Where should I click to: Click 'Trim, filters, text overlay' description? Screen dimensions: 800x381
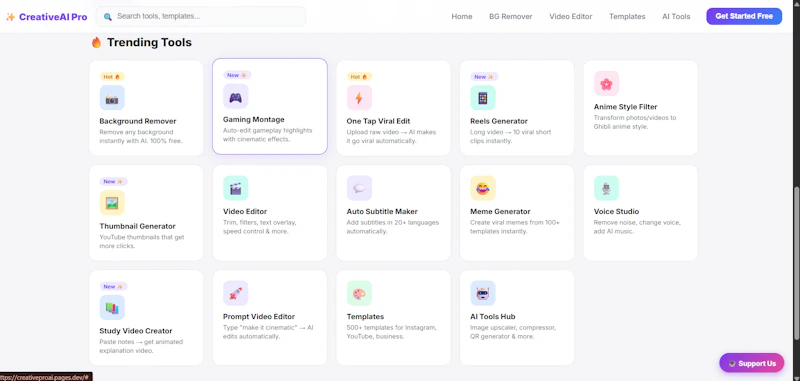coord(260,227)
